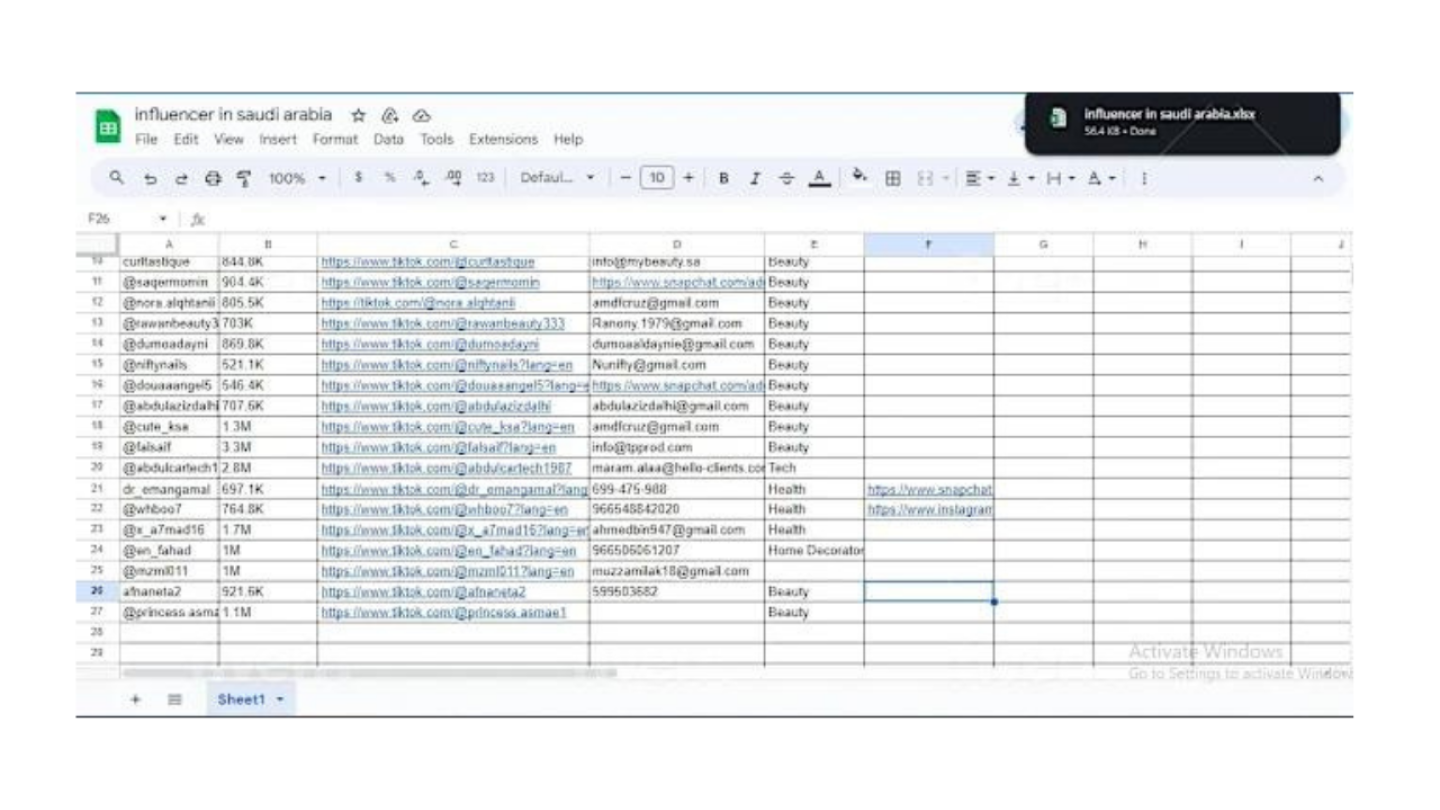Image resolution: width=1440 pixels, height=810 pixels.
Task: Click the move to folder icon
Action: pyautogui.click(x=390, y=116)
